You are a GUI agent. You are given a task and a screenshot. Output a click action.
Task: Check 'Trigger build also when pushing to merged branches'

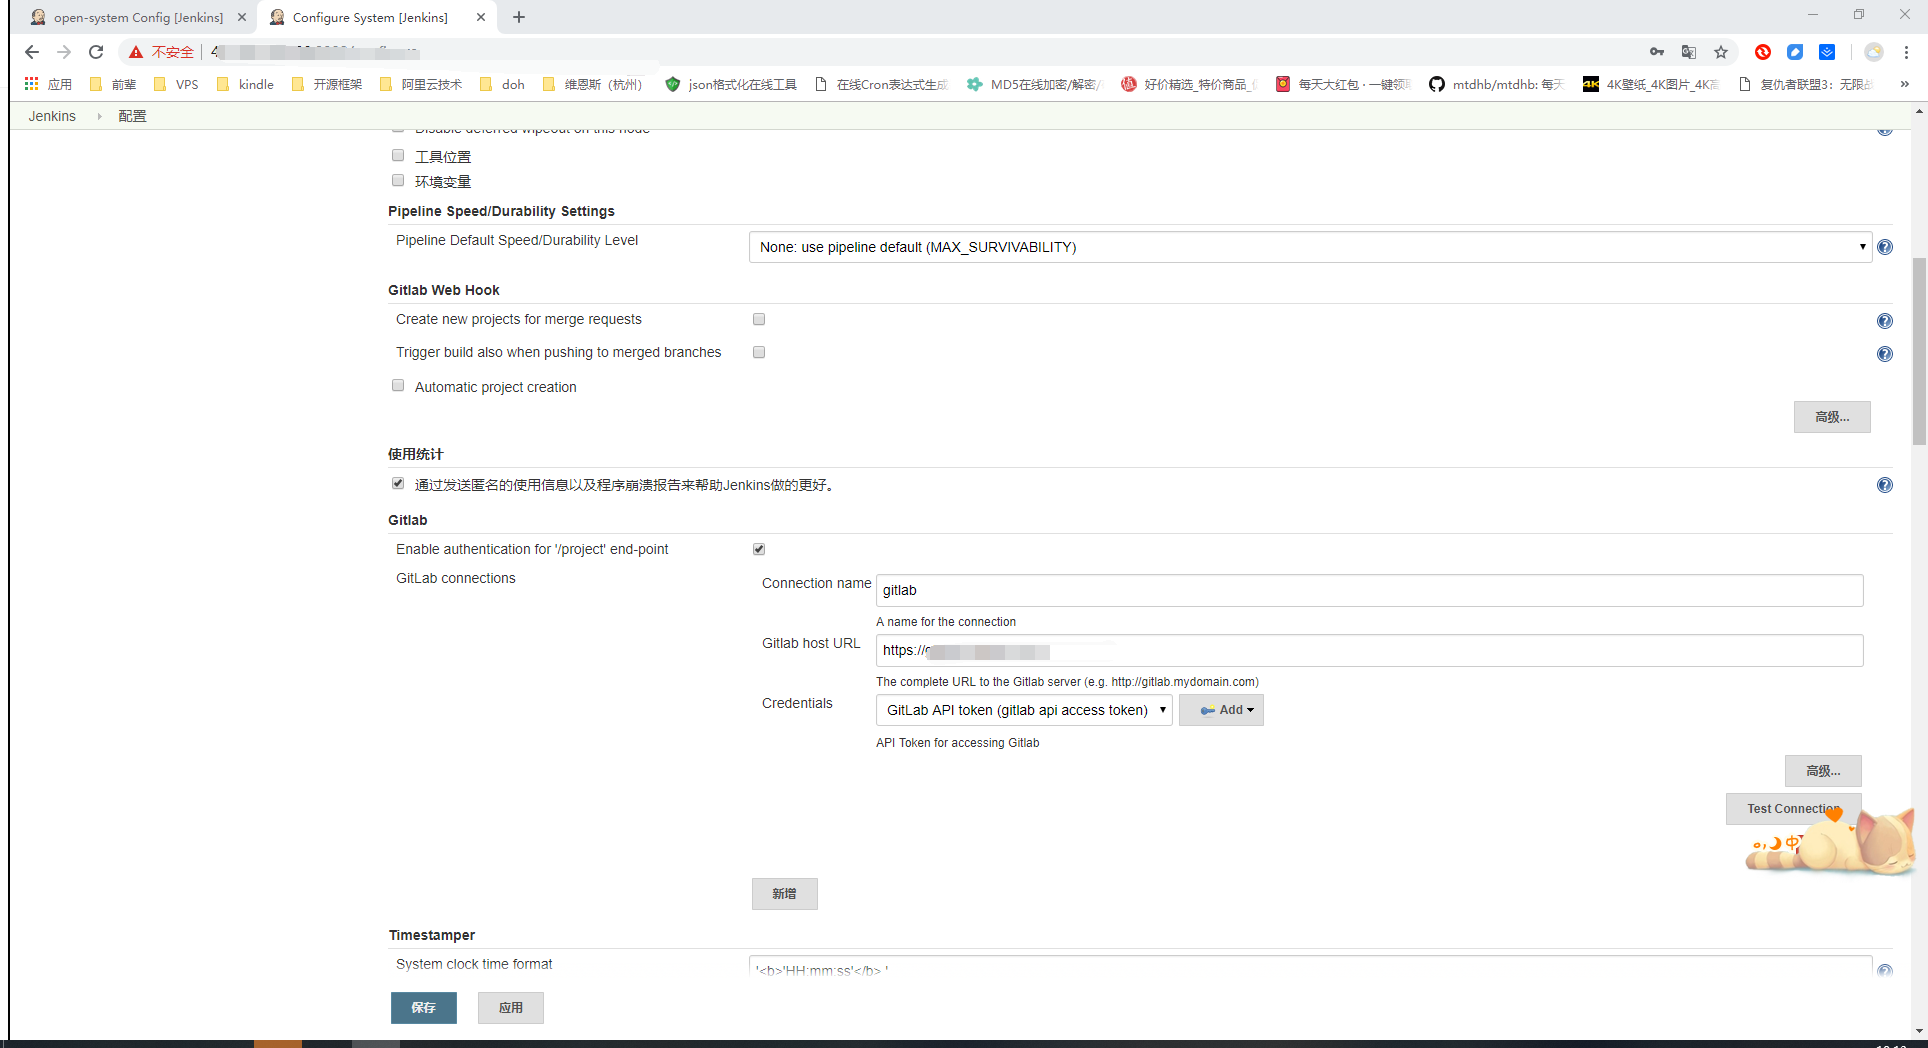point(759,352)
